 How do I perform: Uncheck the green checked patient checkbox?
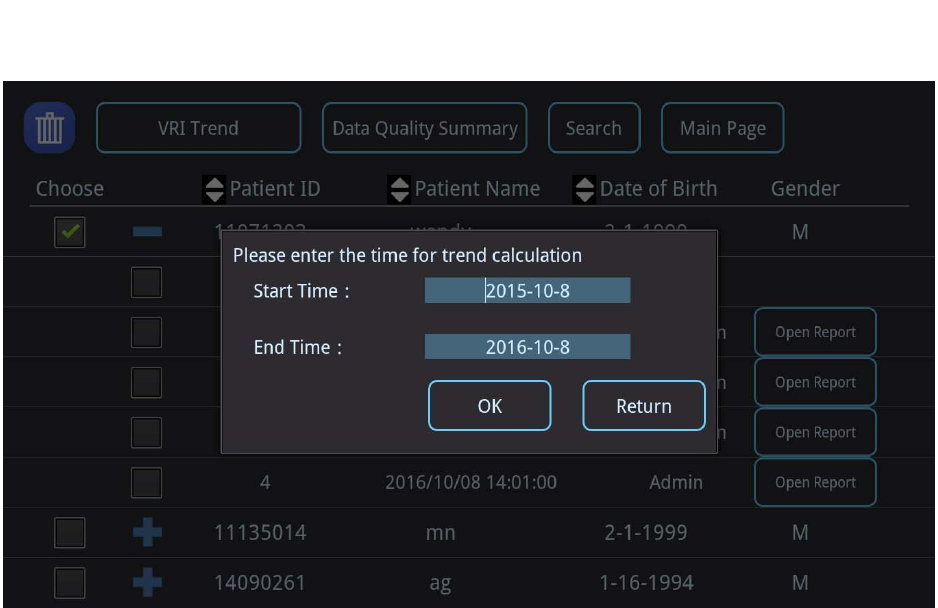click(x=70, y=232)
